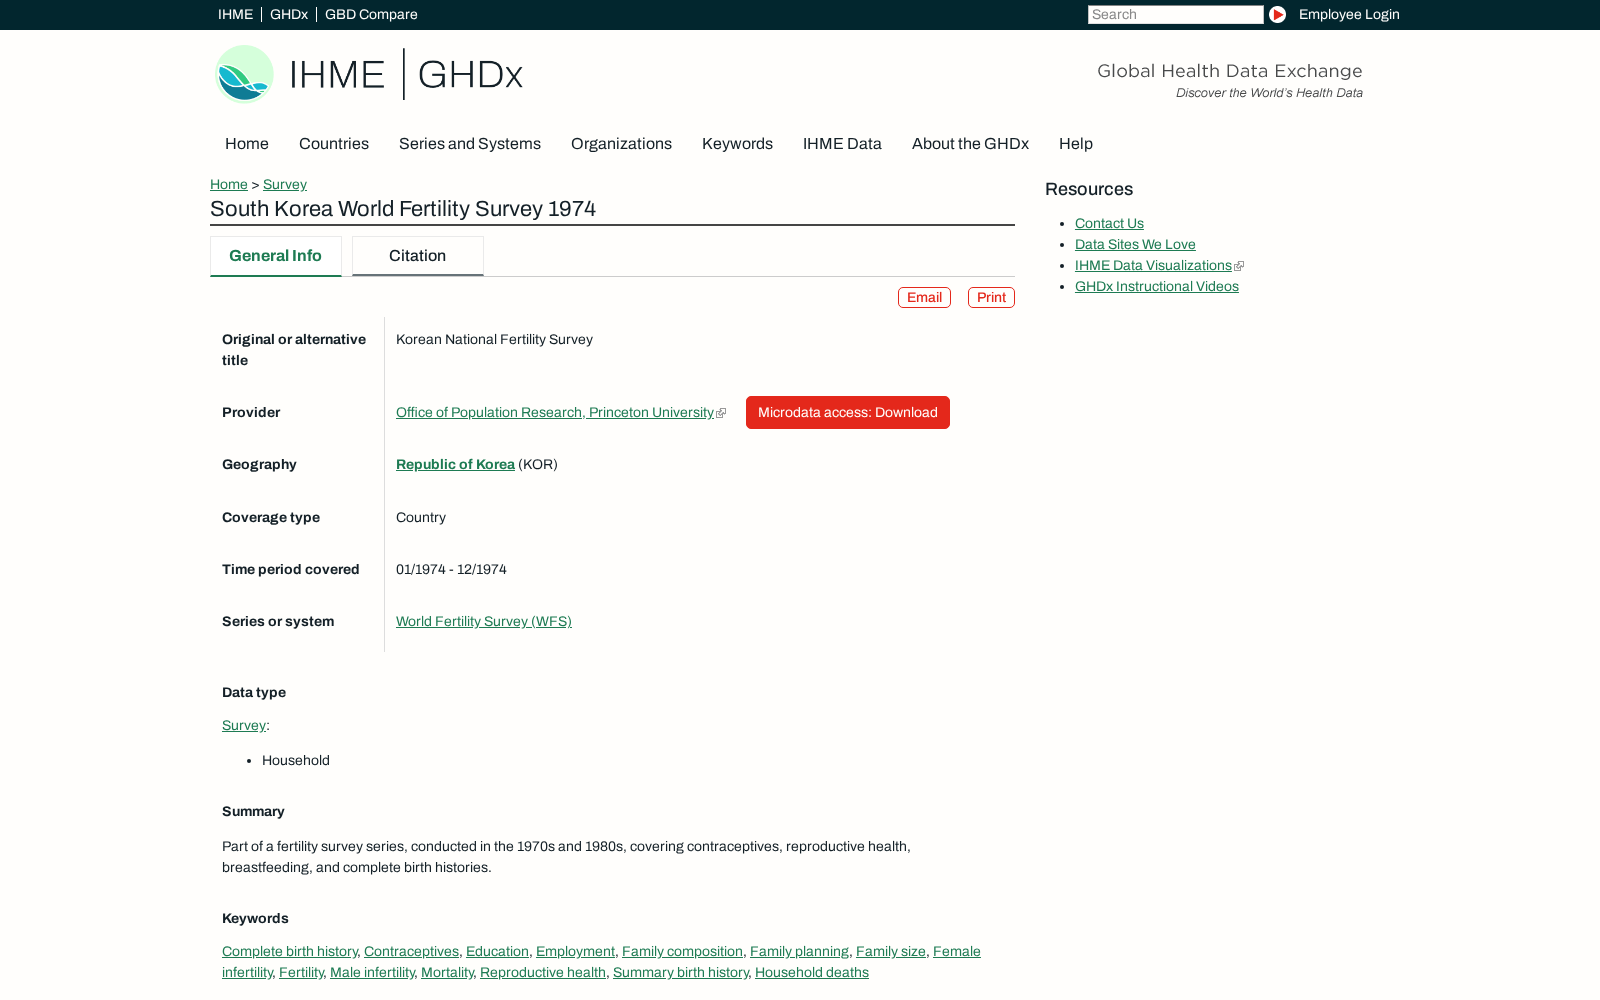The height and width of the screenshot is (1000, 1600).
Task: Click the Family planning keyword
Action: click(799, 952)
